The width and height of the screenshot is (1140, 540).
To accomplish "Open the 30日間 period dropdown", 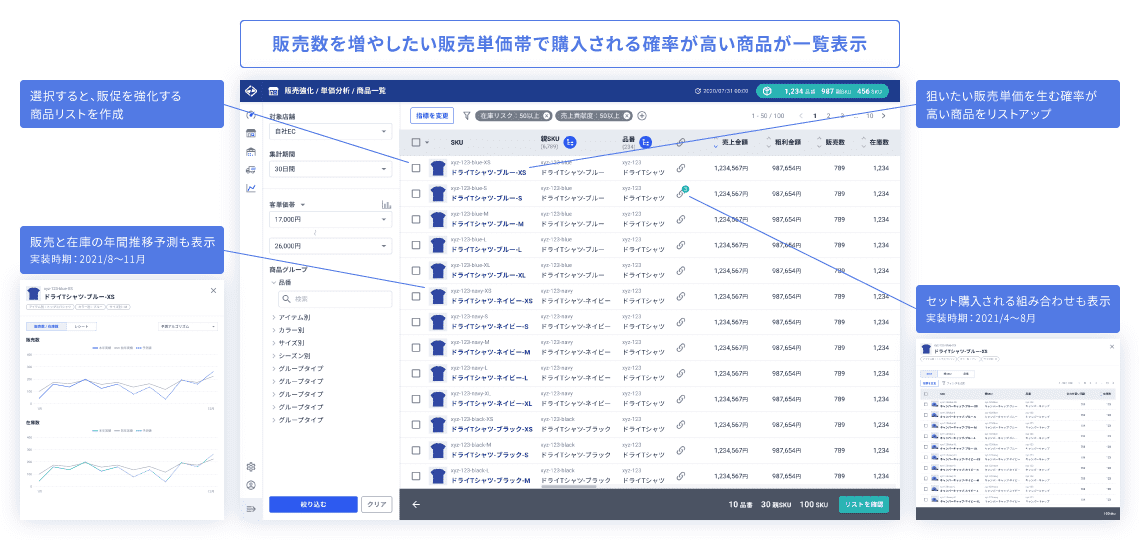I will (329, 170).
